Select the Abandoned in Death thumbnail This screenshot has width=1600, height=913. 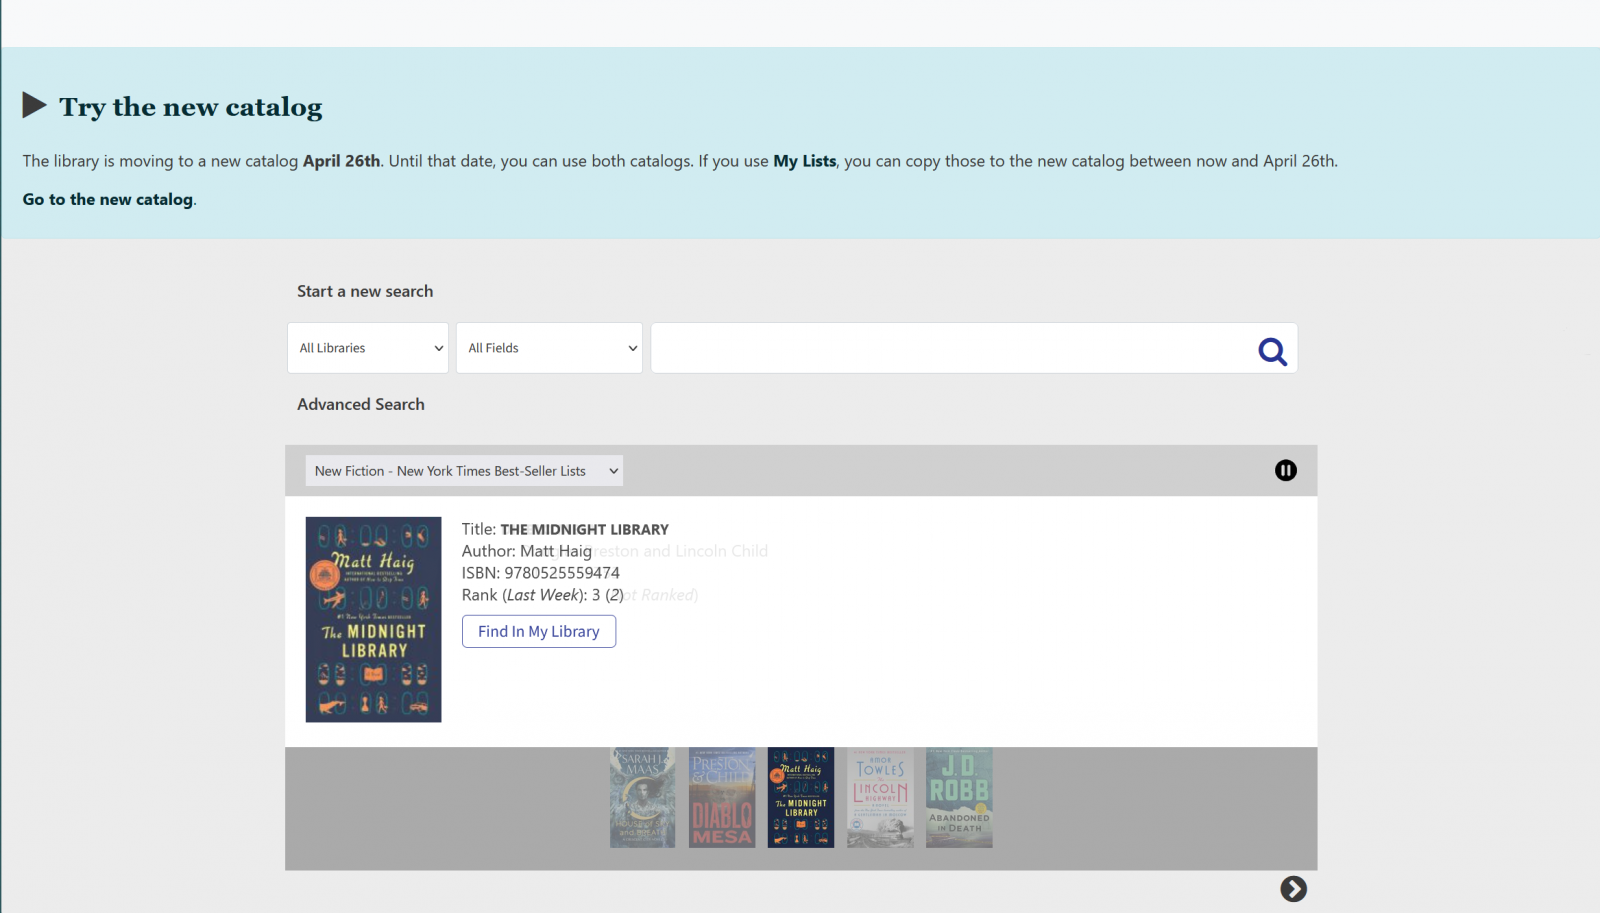coord(959,798)
